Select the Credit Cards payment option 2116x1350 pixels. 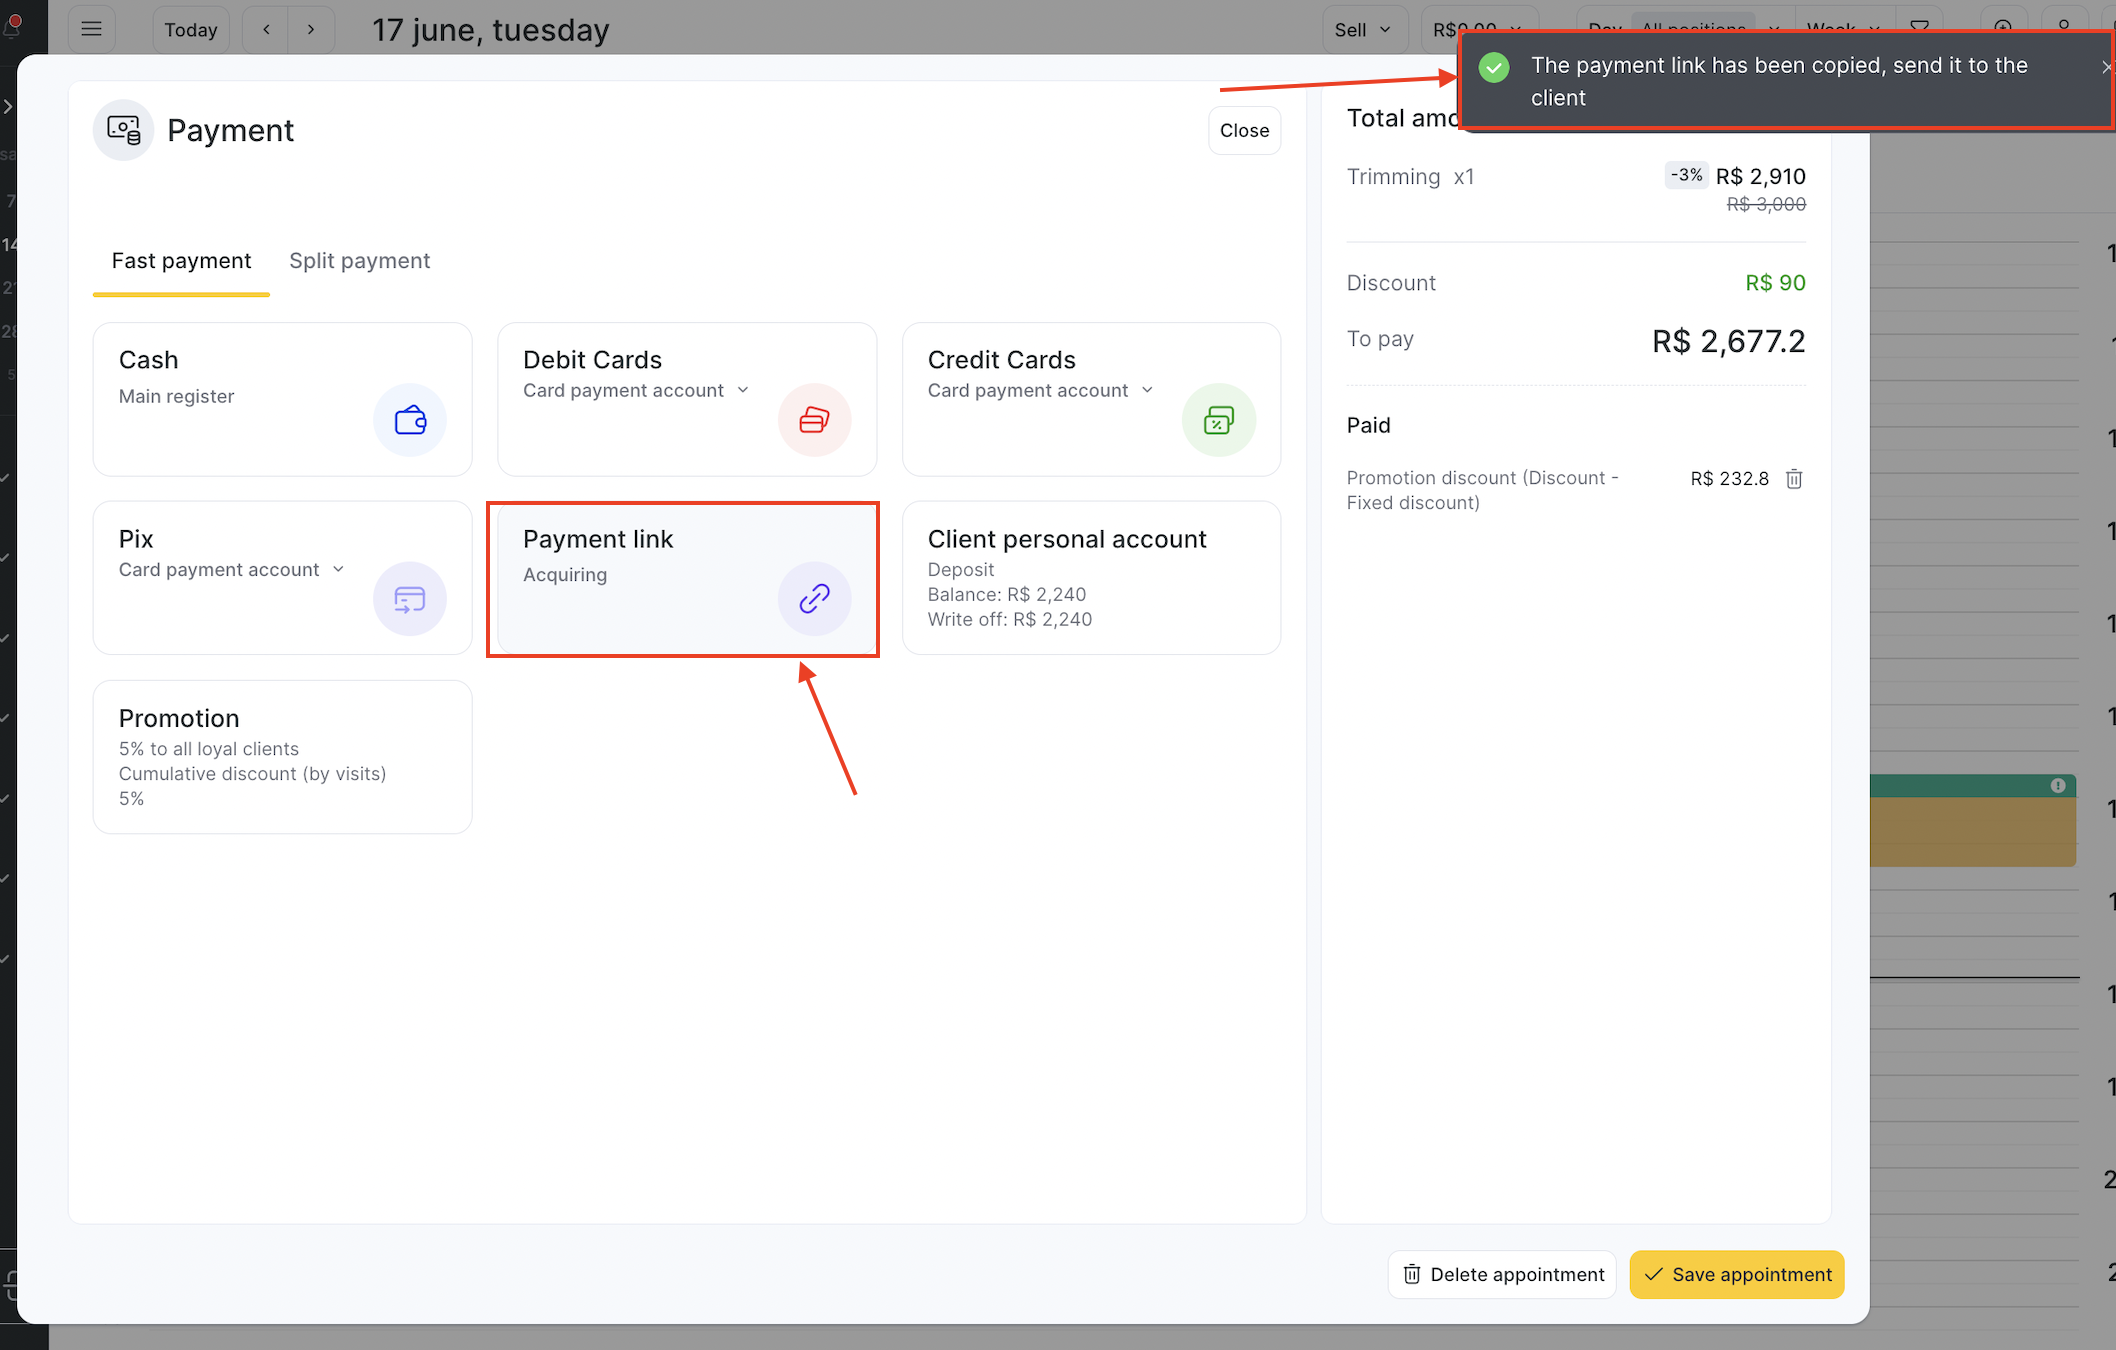[x=1091, y=399]
